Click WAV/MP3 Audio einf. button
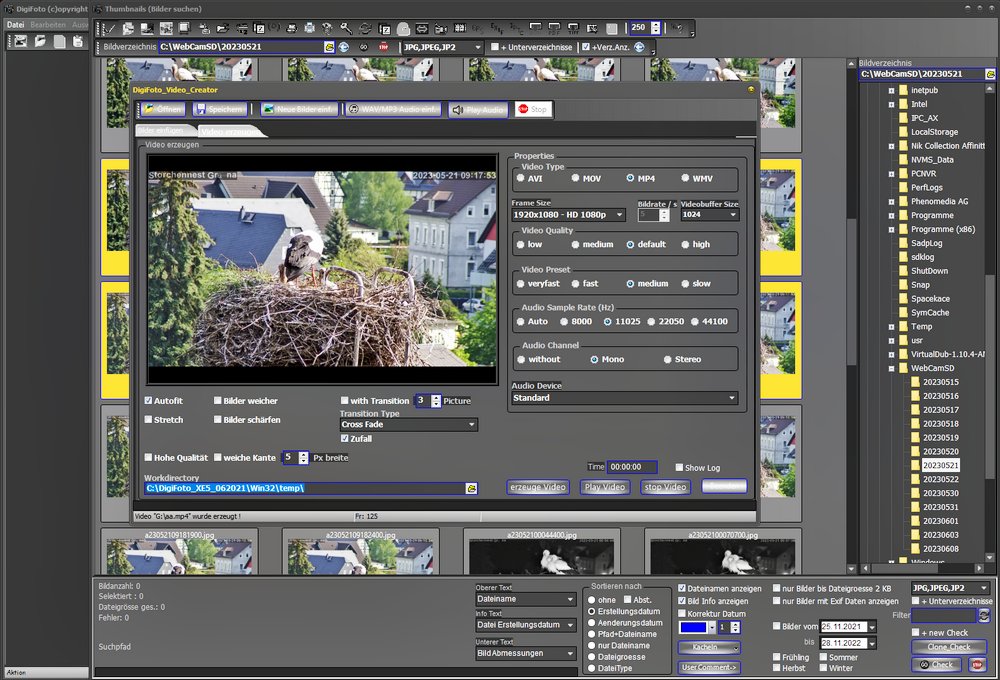This screenshot has width=1000, height=680. tap(392, 109)
